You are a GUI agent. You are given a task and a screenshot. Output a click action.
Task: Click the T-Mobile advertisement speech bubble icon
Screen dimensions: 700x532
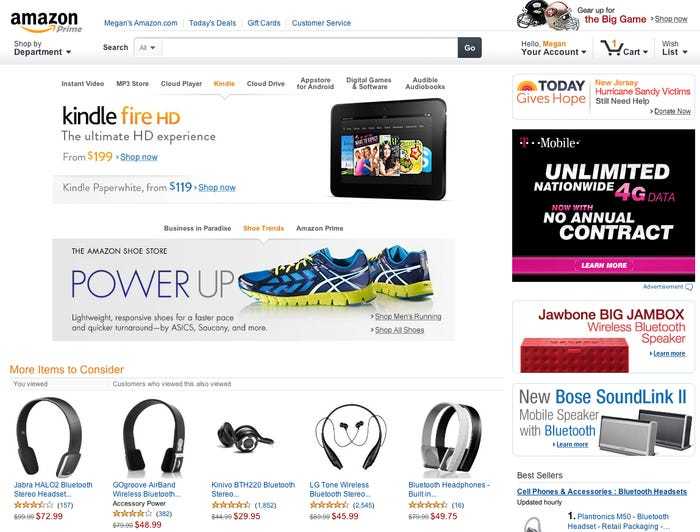[x=689, y=287]
